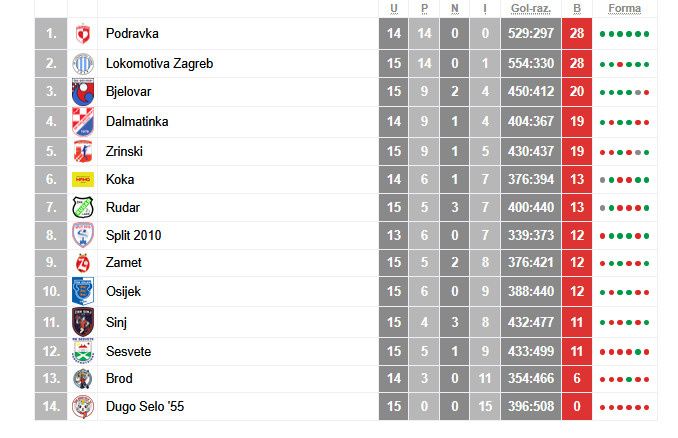Screen dimensions: 678x438
Task: Open the Split 2010 team link
Action: point(133,236)
